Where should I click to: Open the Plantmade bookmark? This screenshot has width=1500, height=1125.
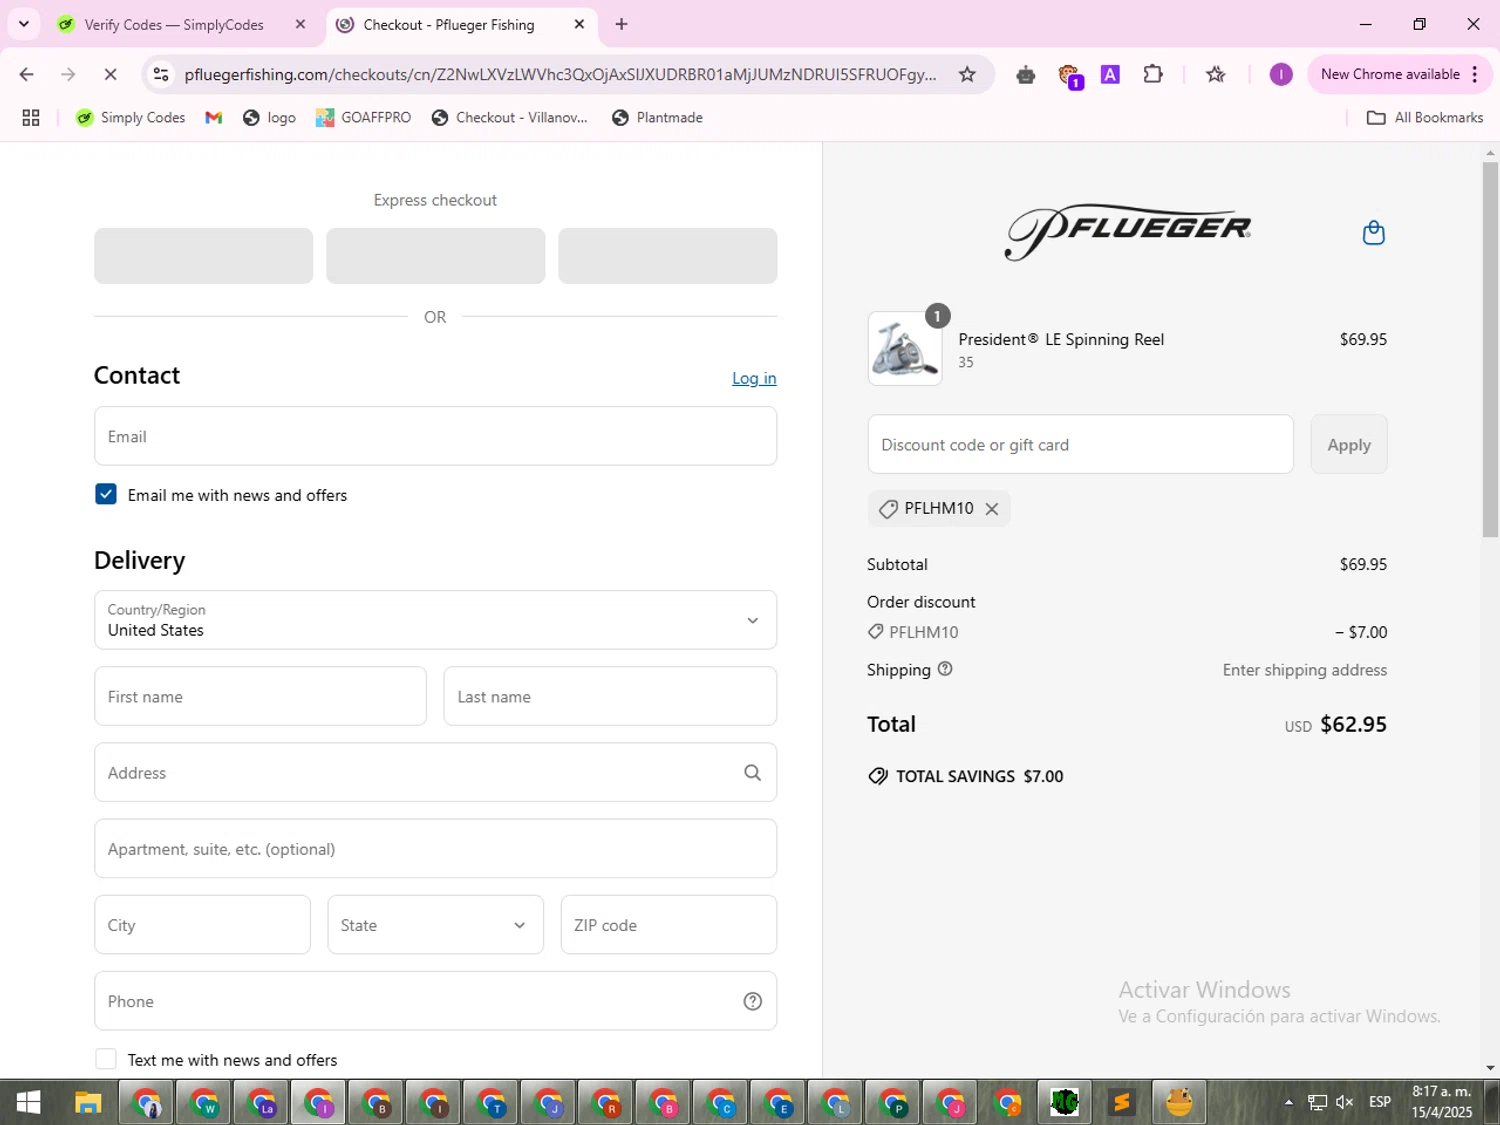click(658, 118)
